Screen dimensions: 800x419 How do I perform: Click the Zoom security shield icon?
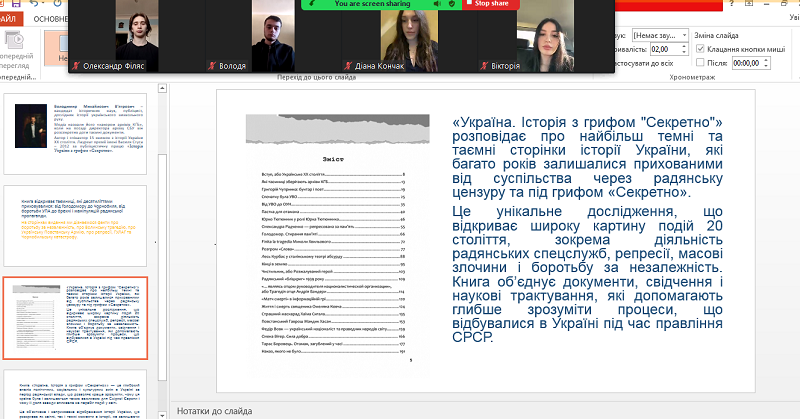pos(453,4)
